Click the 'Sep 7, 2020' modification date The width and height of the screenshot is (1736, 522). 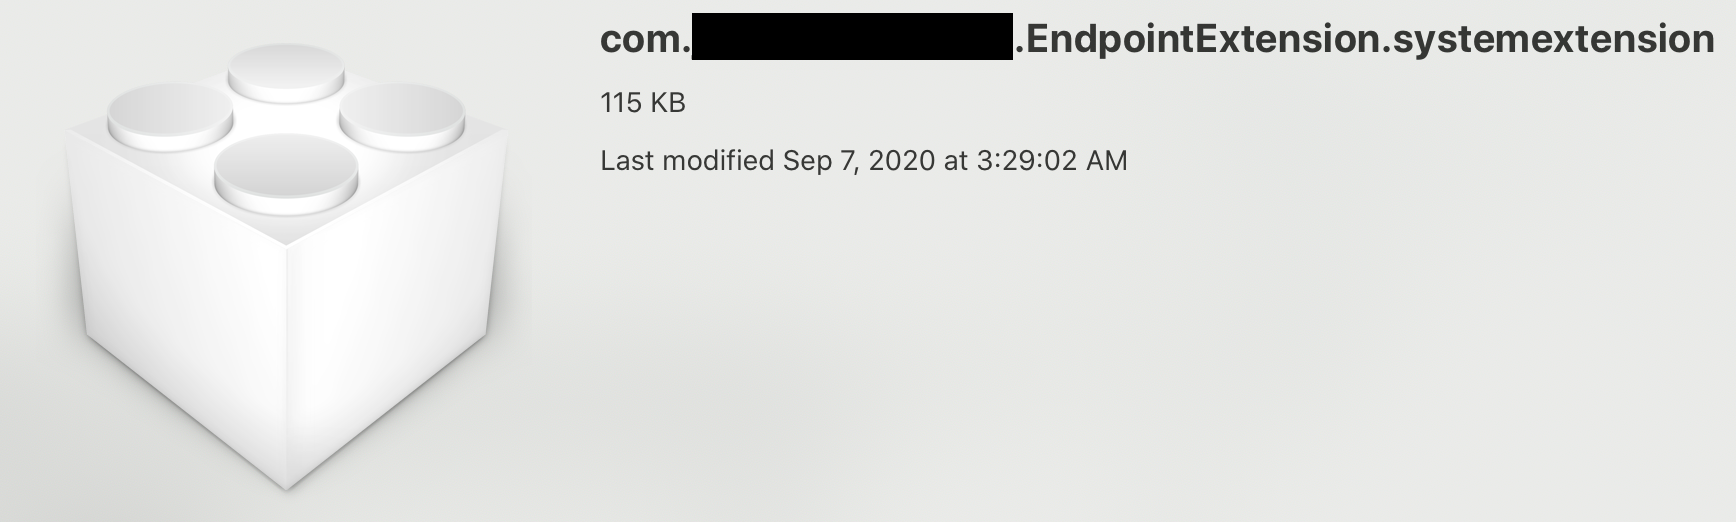coord(859,161)
